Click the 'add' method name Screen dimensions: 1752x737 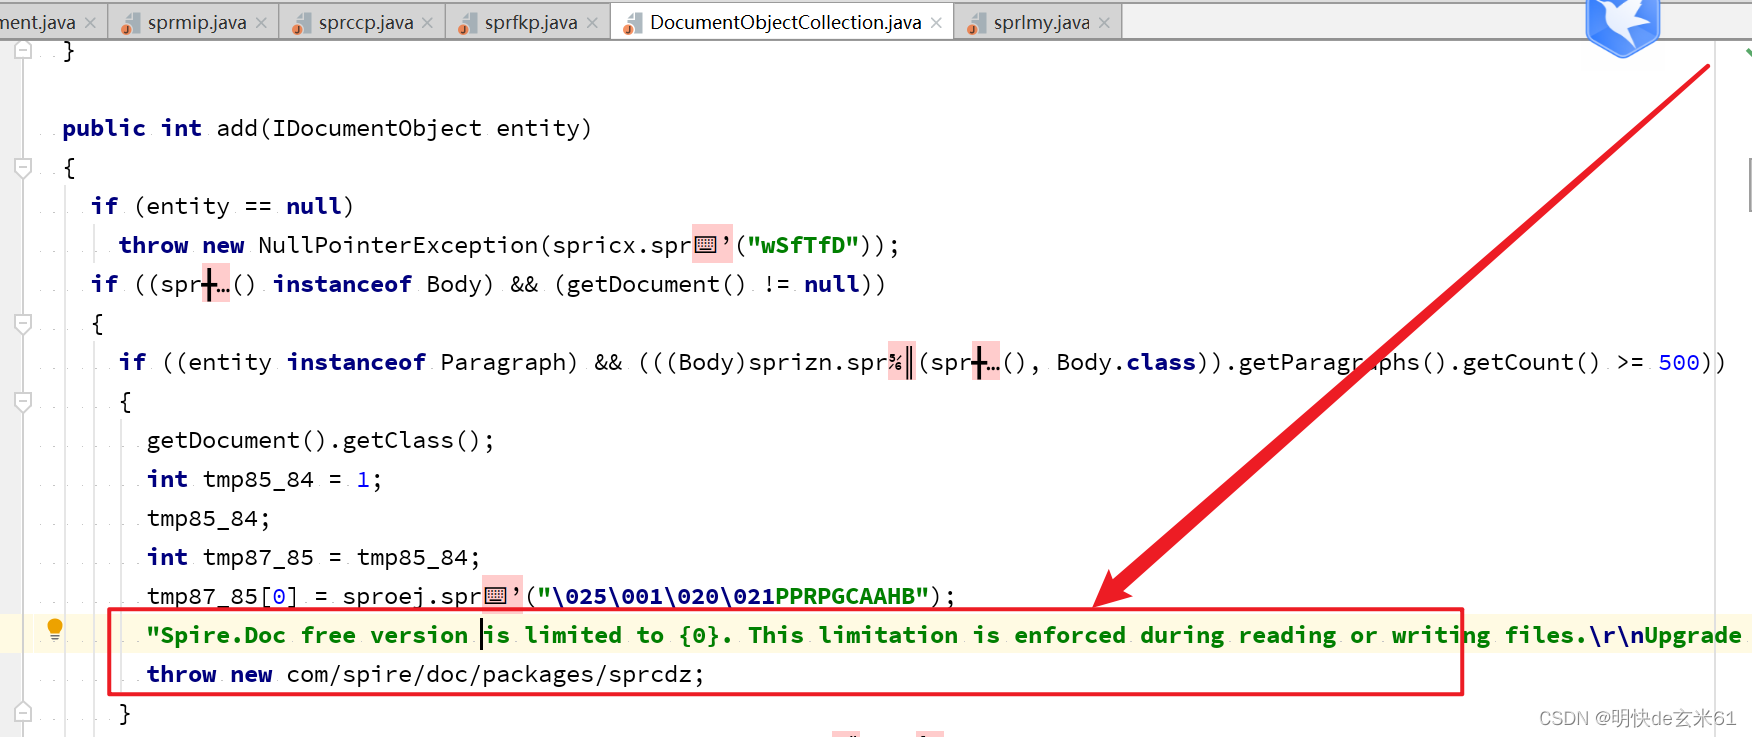[x=237, y=128]
